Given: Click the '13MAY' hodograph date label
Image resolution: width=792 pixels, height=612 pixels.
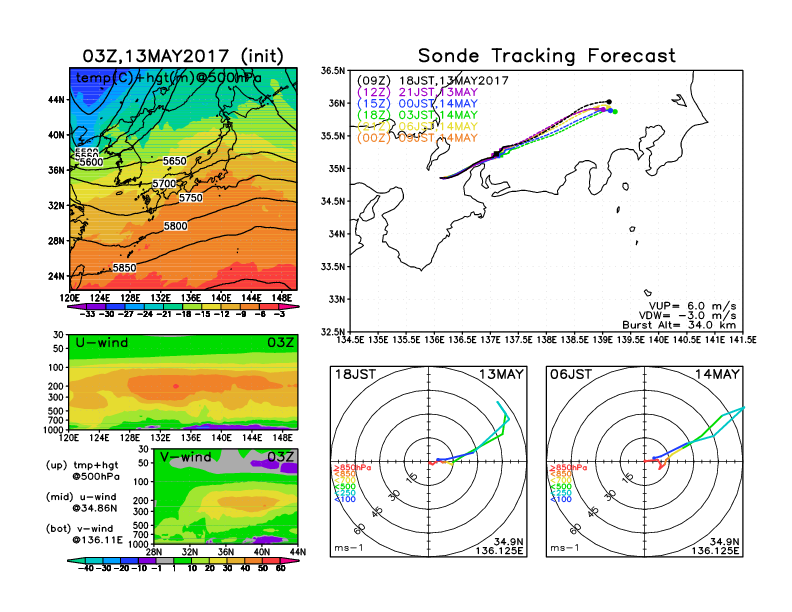Looking at the screenshot, I should coord(501,374).
